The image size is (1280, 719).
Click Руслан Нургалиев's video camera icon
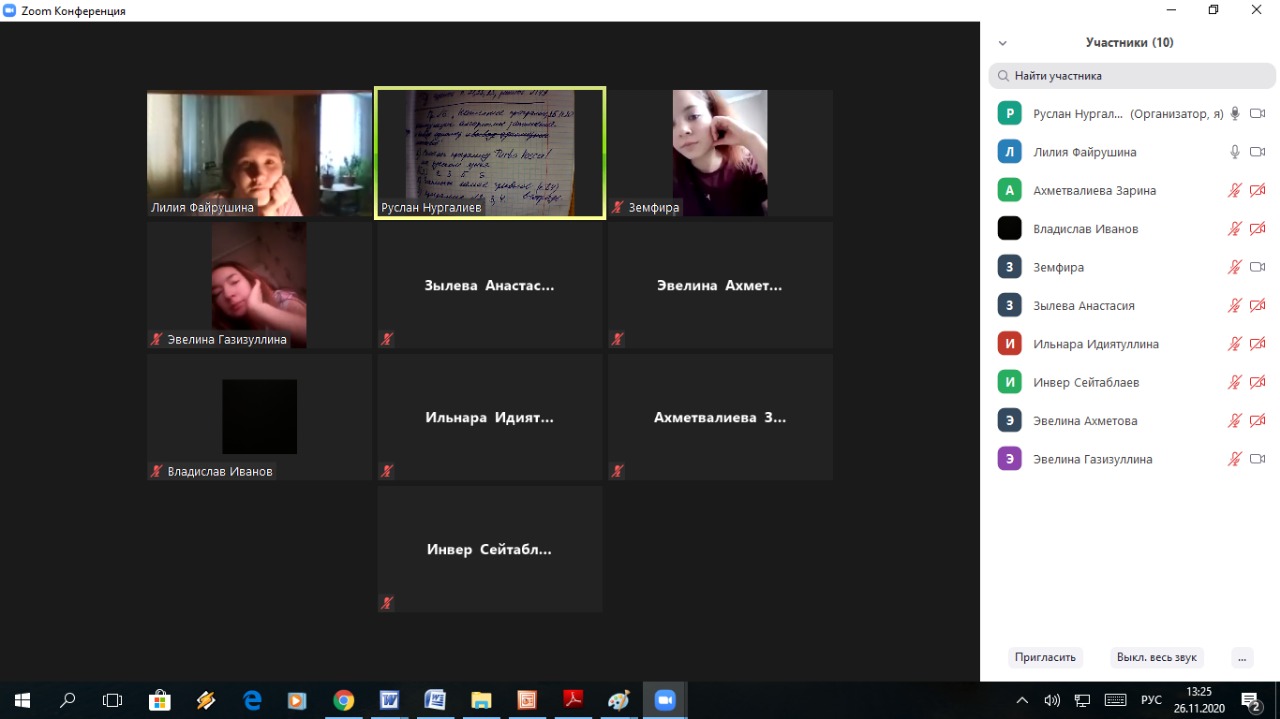[x=1258, y=114]
